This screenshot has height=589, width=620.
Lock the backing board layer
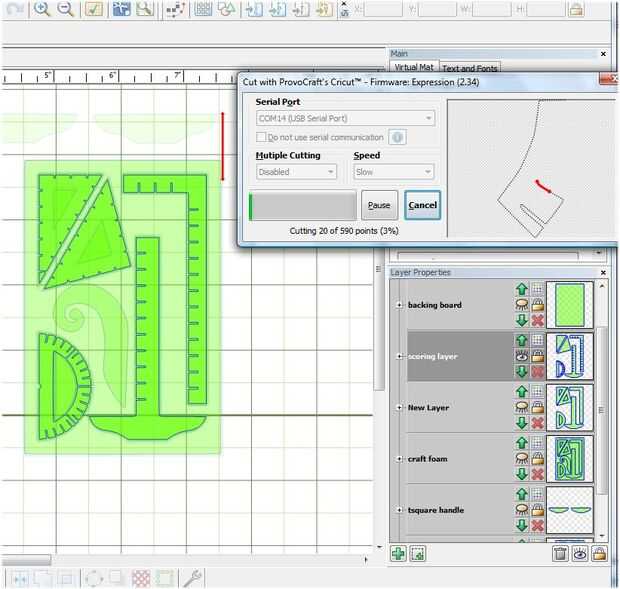pos(537,304)
